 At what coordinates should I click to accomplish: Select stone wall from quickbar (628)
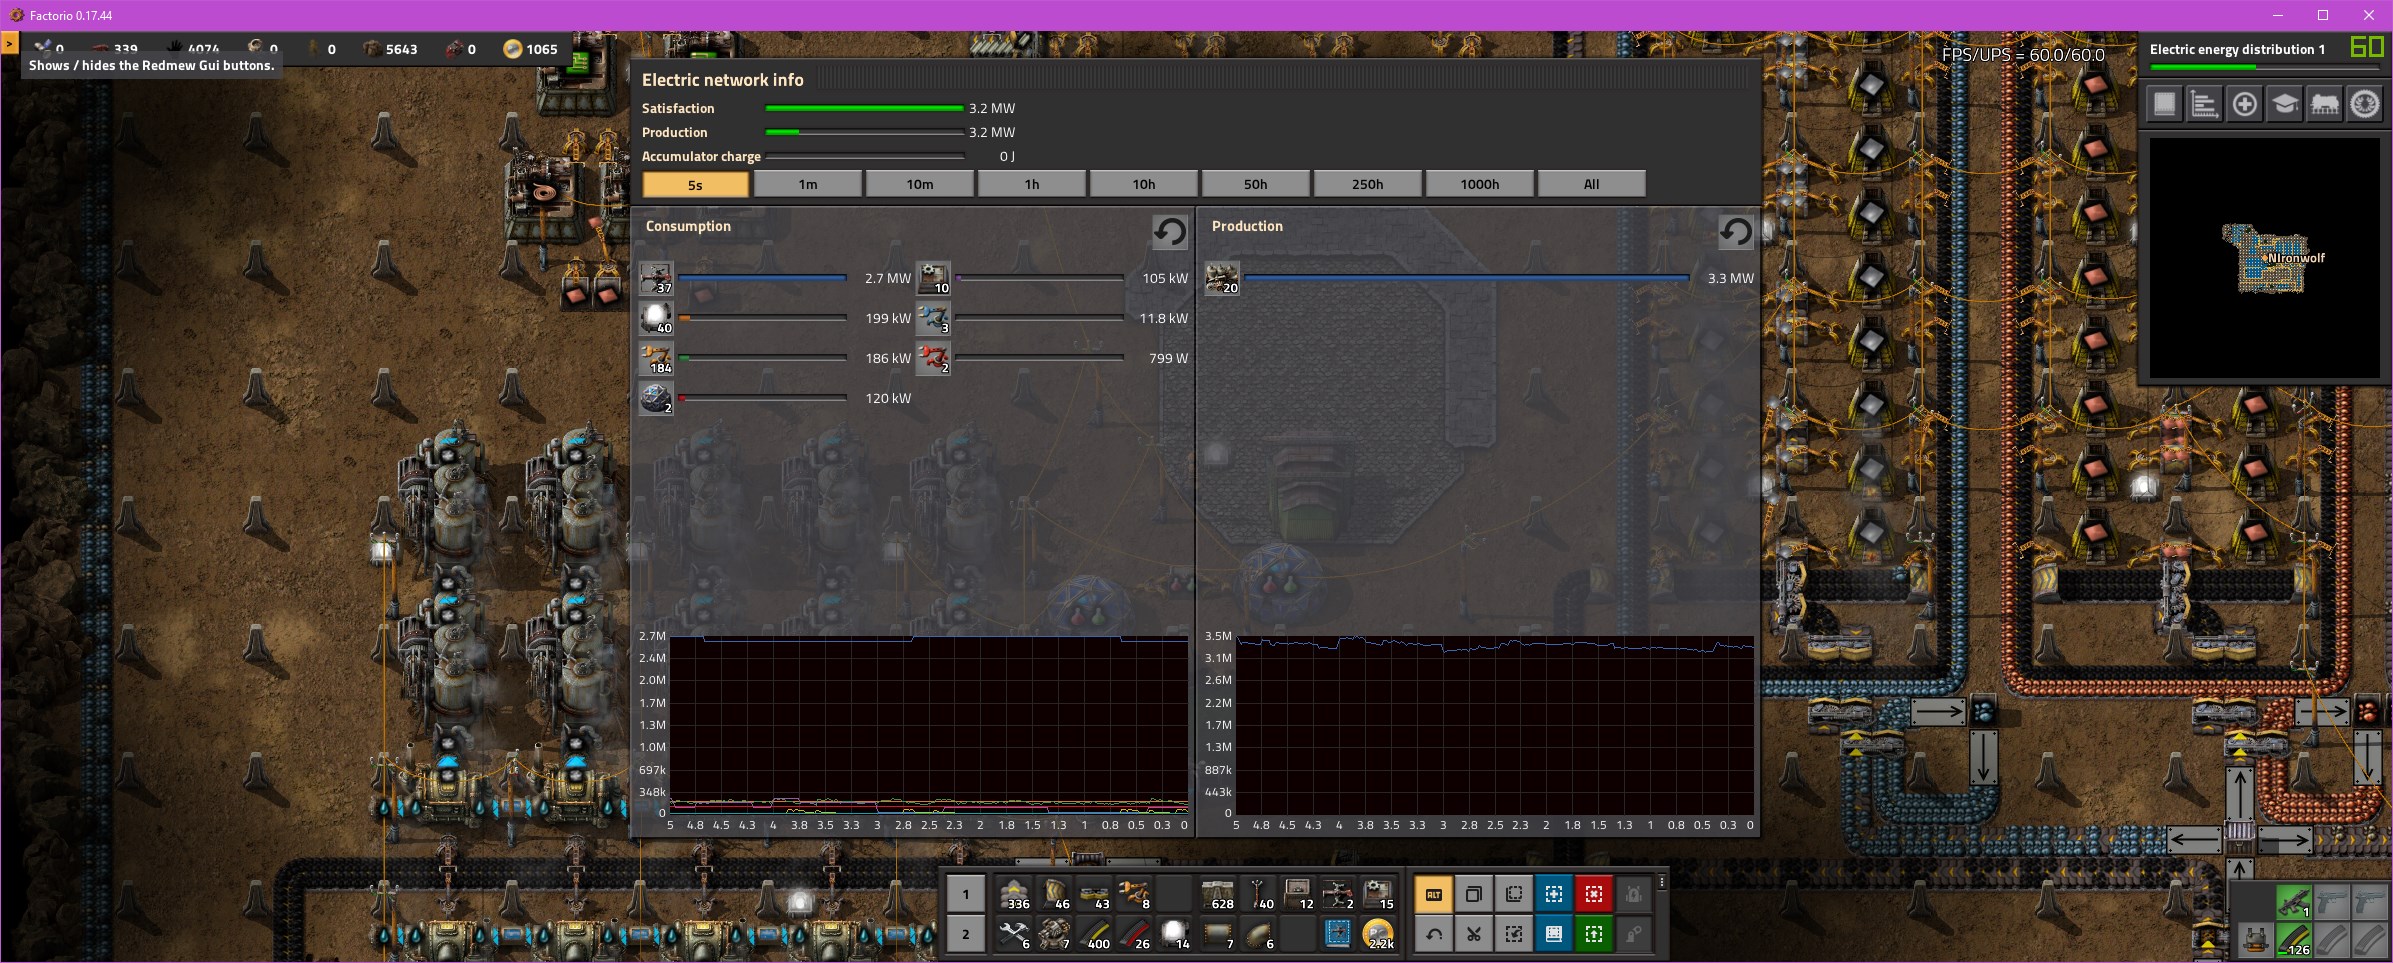1218,894
